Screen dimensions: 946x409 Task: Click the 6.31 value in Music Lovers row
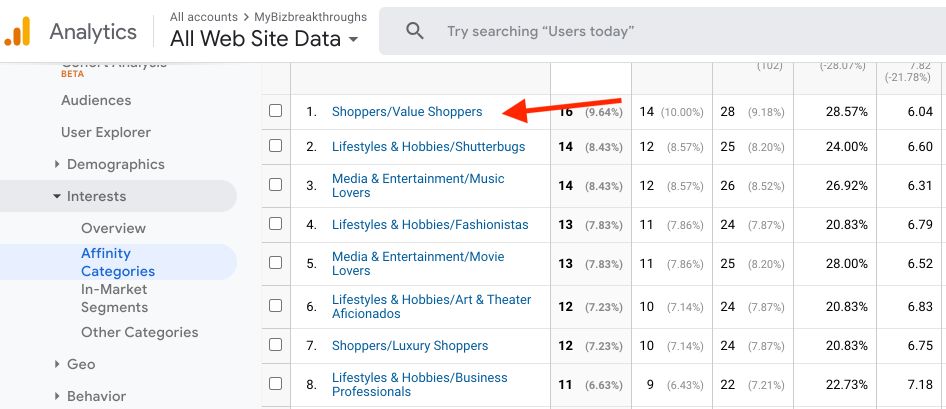click(920, 186)
